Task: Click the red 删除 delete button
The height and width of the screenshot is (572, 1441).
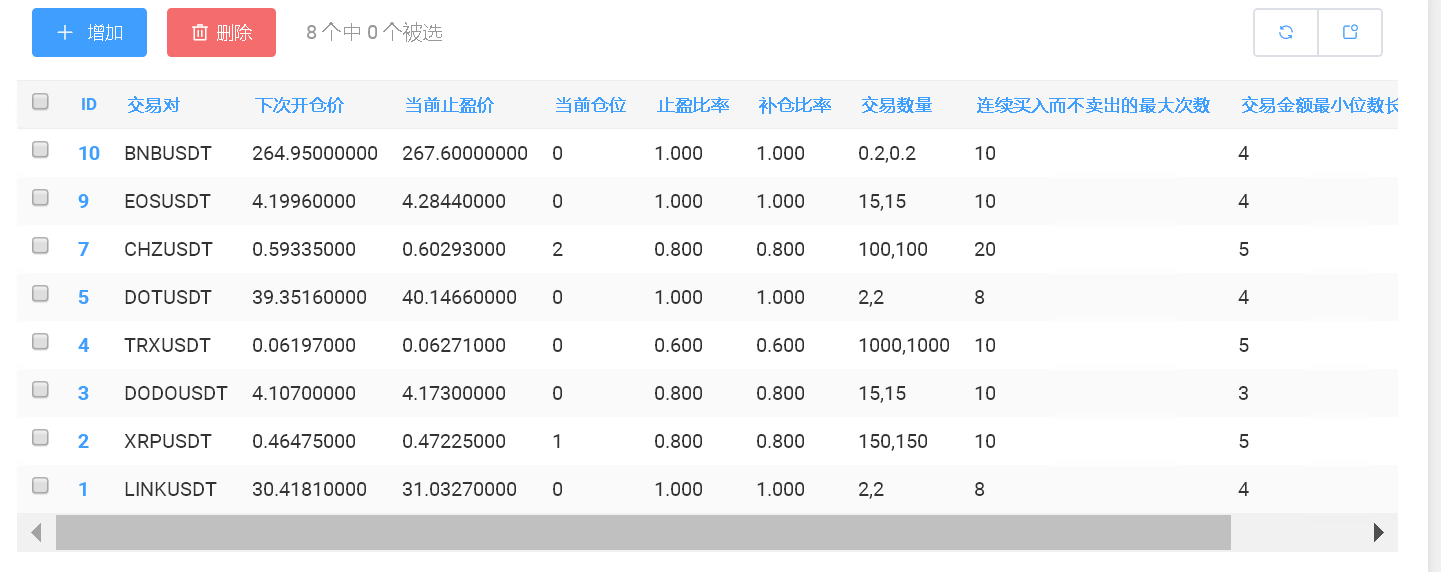Action: [221, 32]
